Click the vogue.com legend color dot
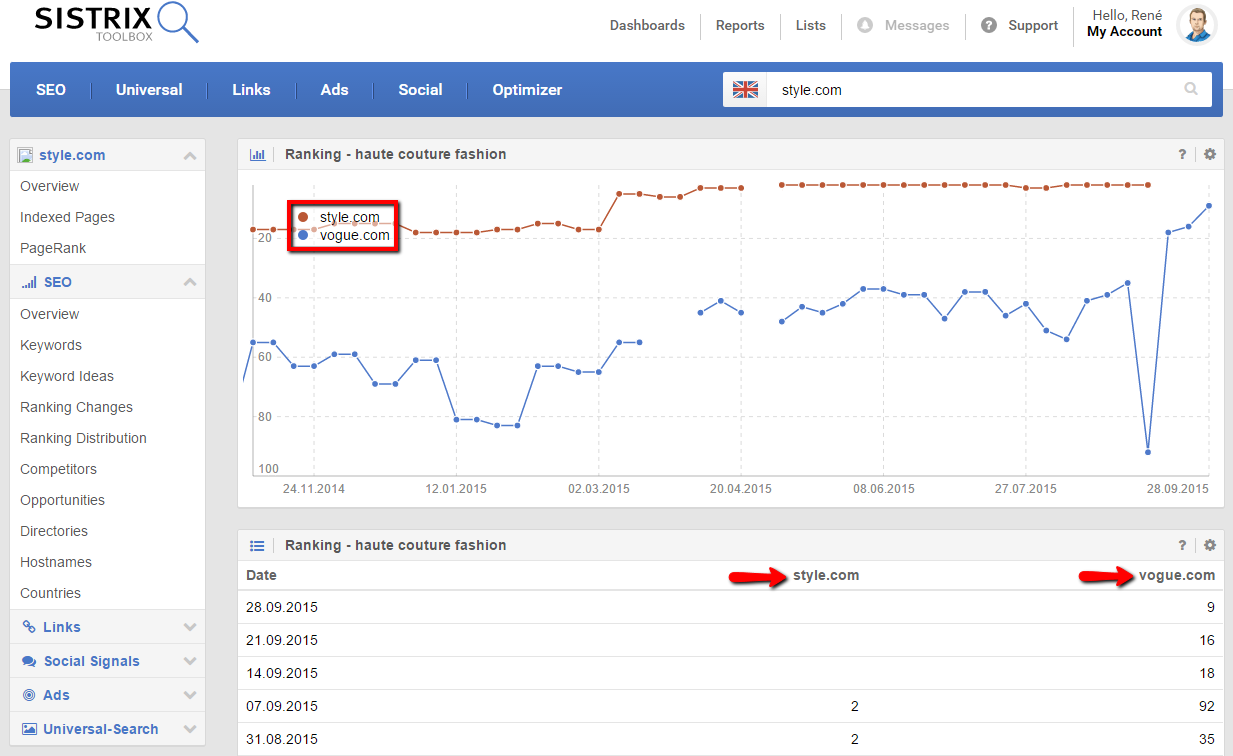This screenshot has width=1233, height=756. pyautogui.click(x=303, y=236)
